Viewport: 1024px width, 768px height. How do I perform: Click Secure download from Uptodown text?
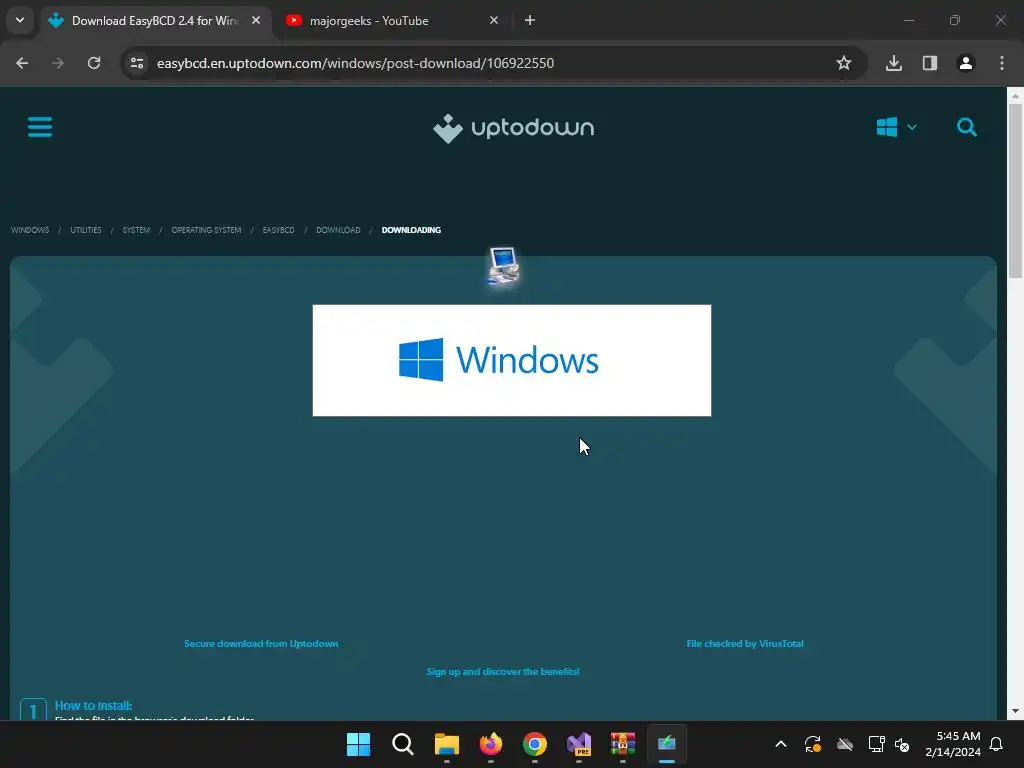(x=261, y=643)
